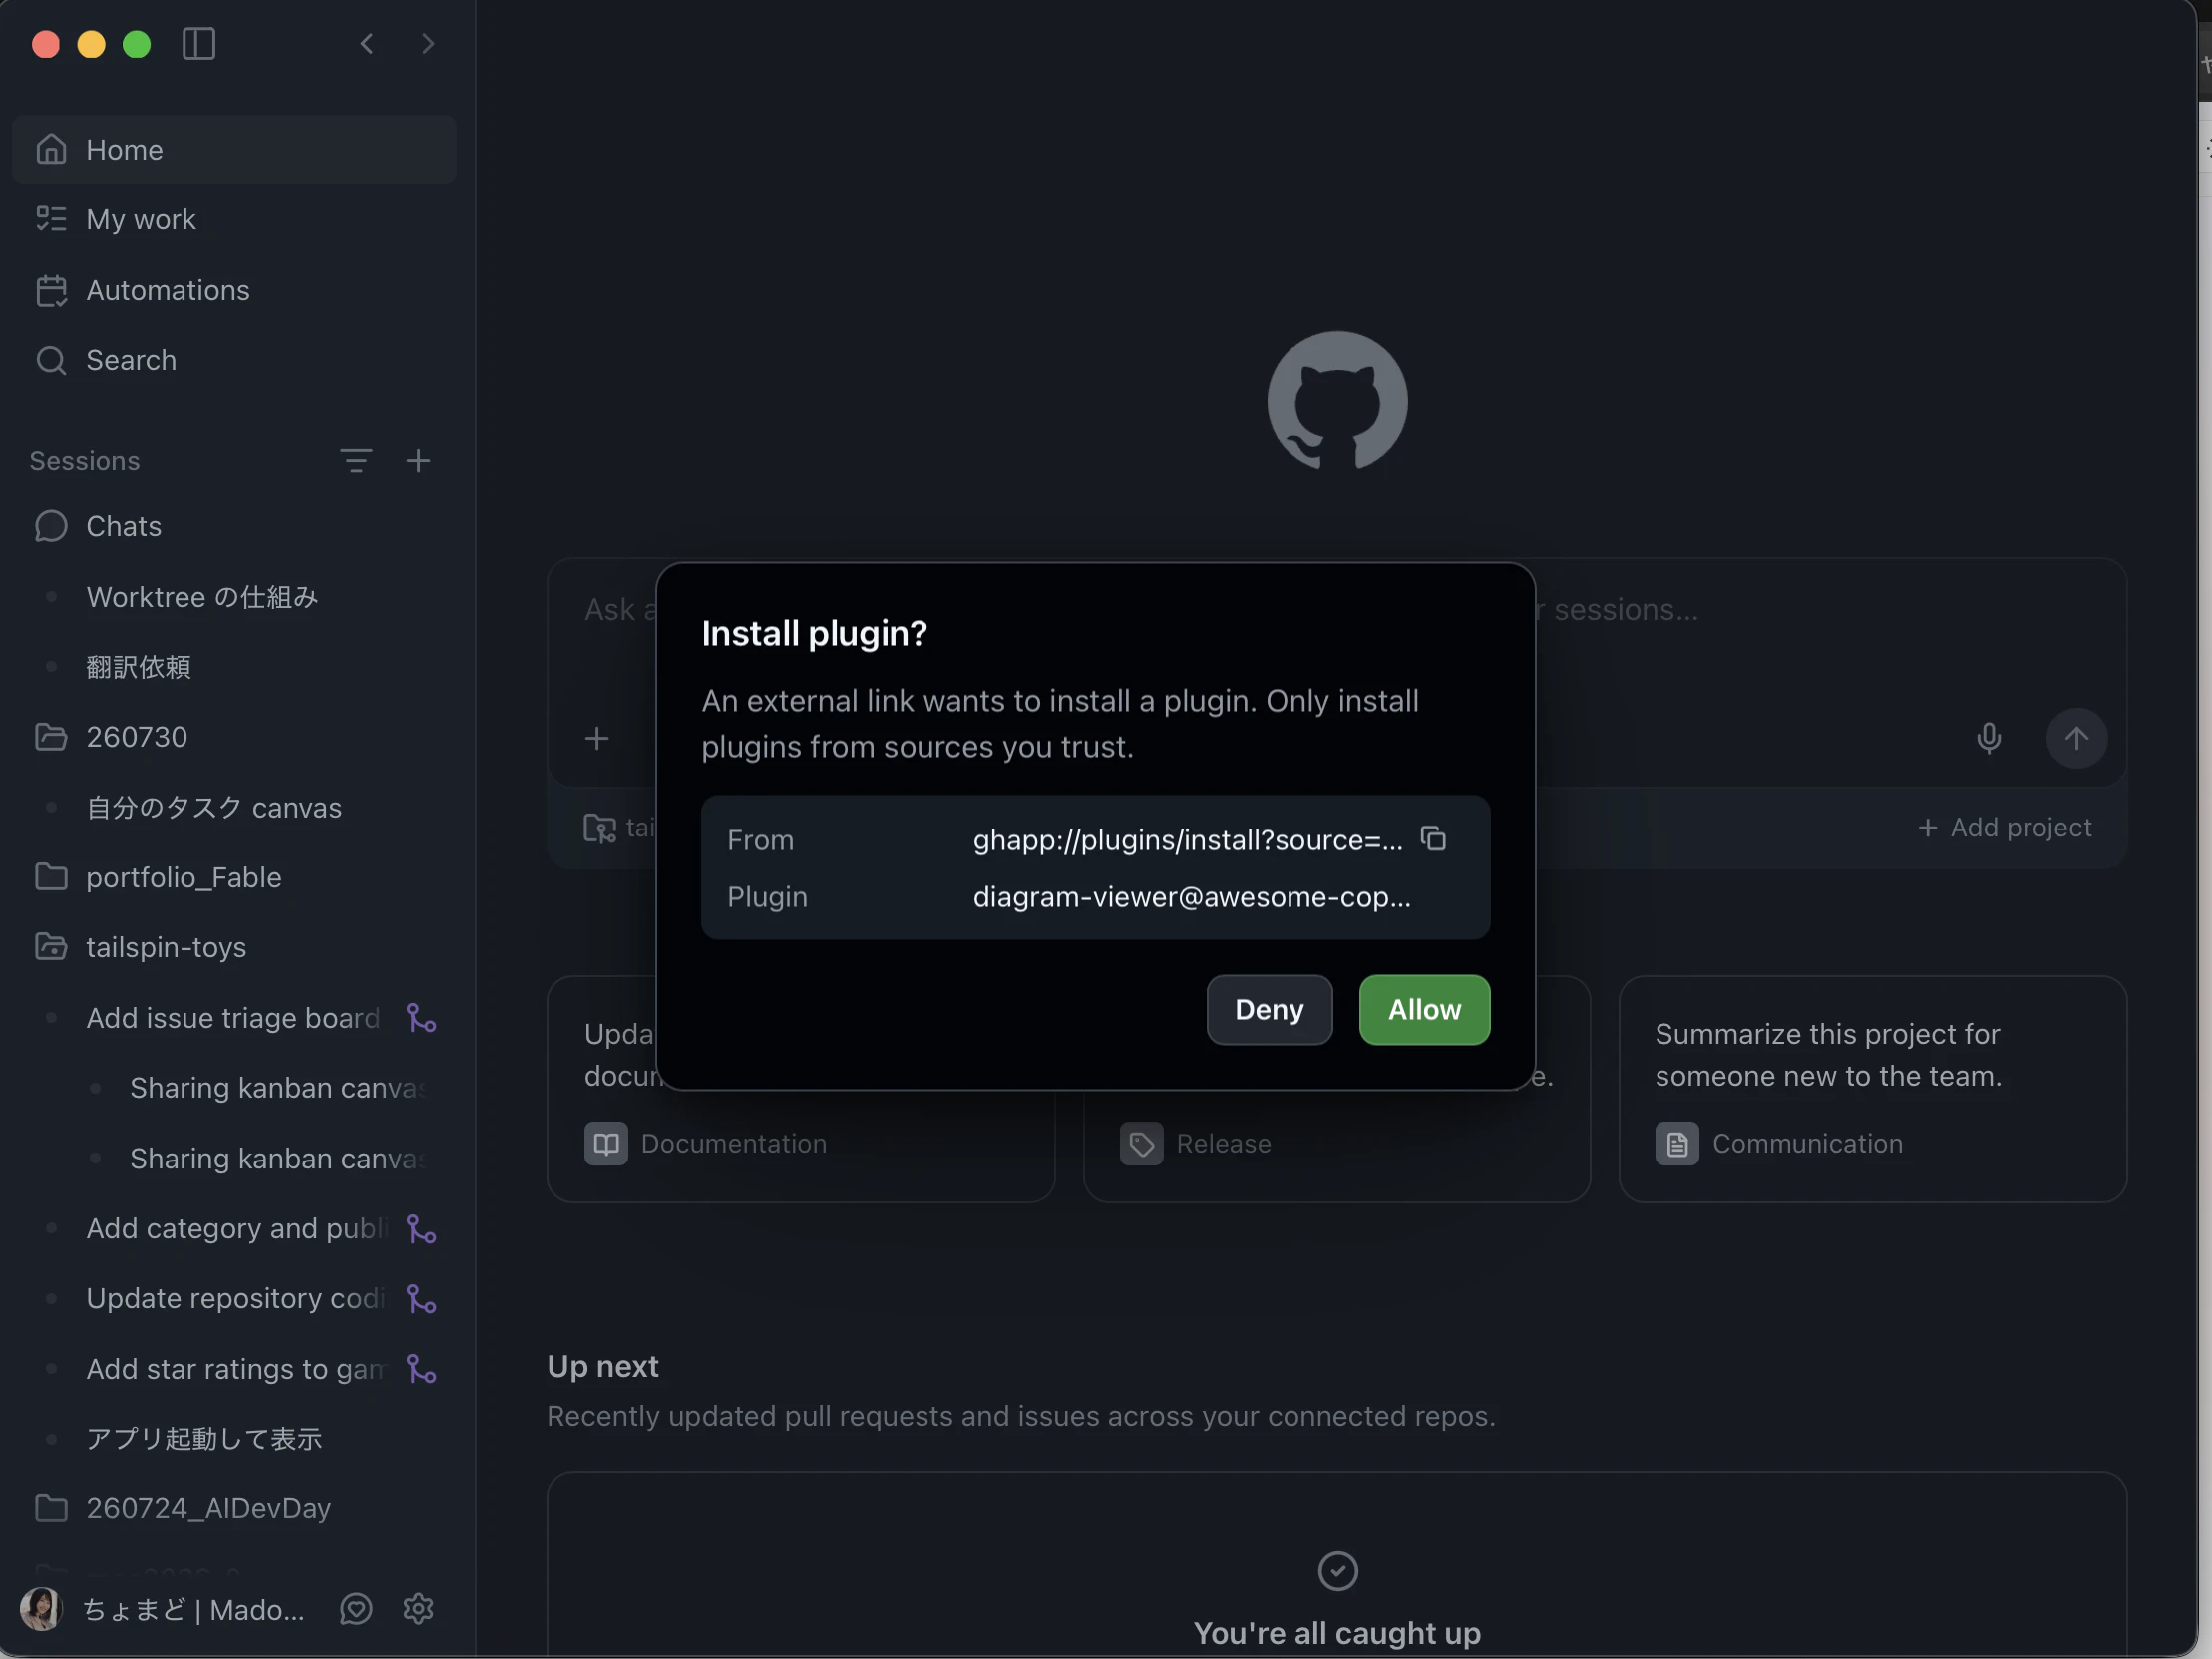Open the Home page
Screen dimensions: 2212x1659
tap(234, 150)
